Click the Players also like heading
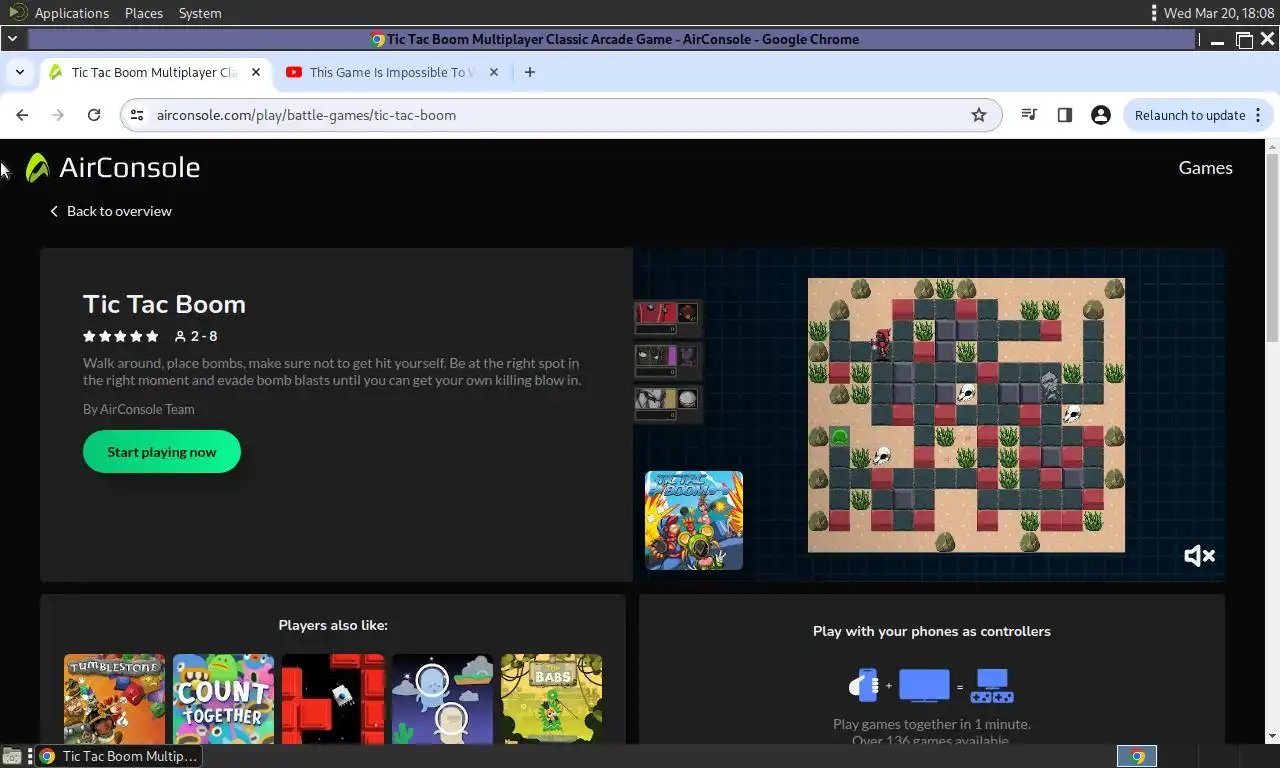Image resolution: width=1280 pixels, height=768 pixels. (x=333, y=625)
